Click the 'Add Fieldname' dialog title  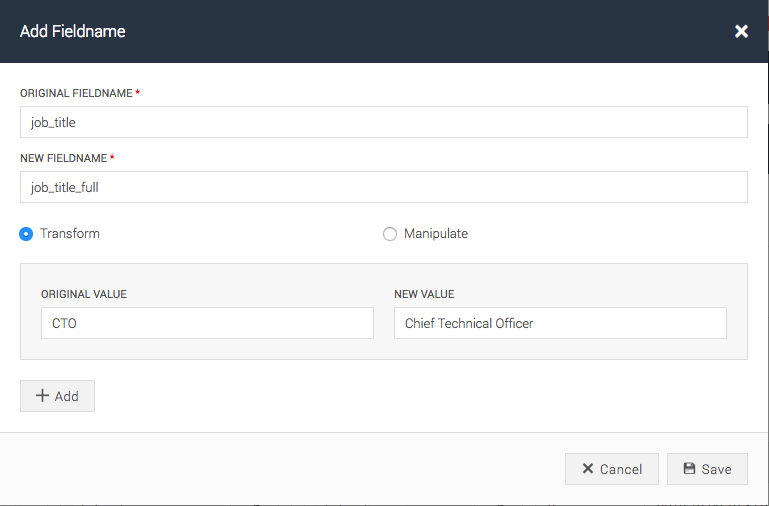73,31
